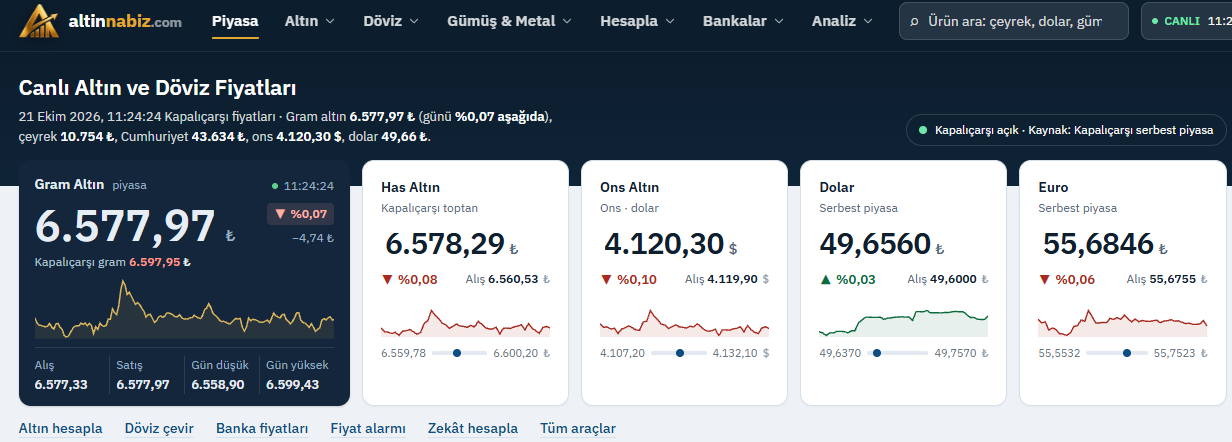Screen dimensions: 1232x442
Task: Expand the Analiz dropdown menu
Action: pos(842,21)
